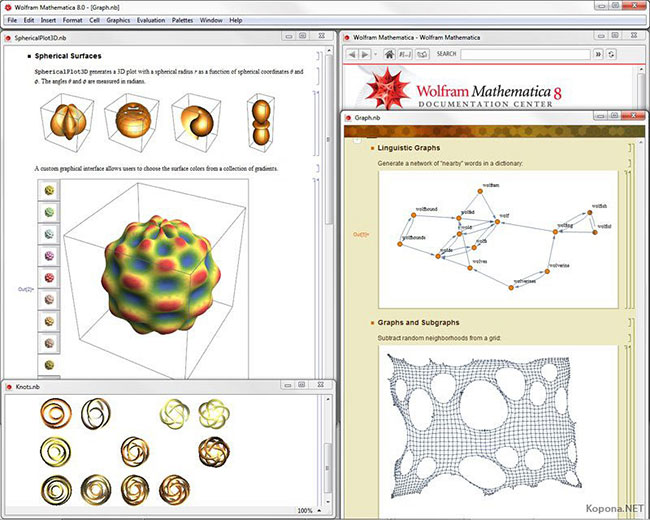Select the Graphs and Subgraphs heading cell bracket
This screenshot has height=520, width=650.
point(630,323)
